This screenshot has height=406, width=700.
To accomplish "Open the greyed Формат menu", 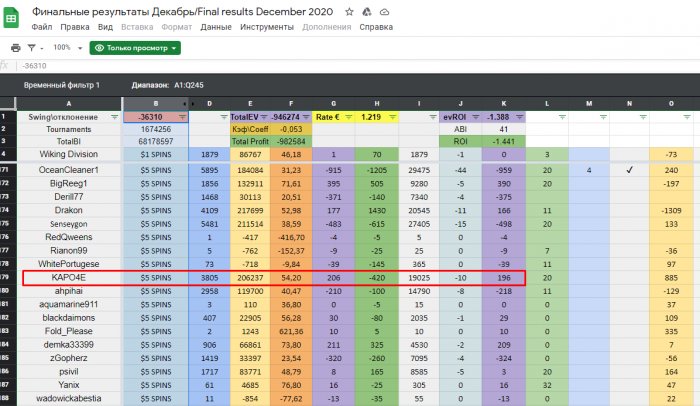I will 176,27.
